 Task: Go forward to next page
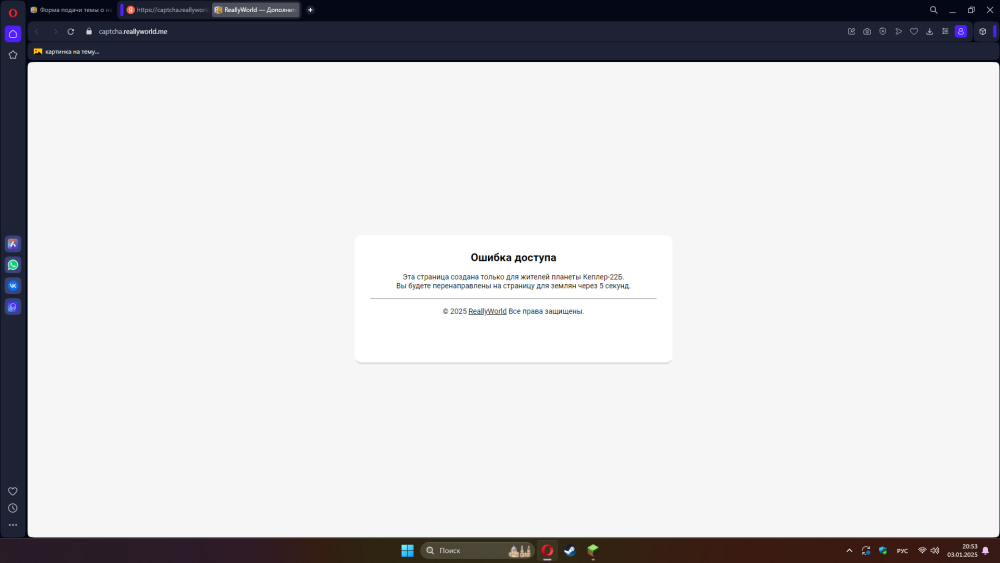pos(55,31)
